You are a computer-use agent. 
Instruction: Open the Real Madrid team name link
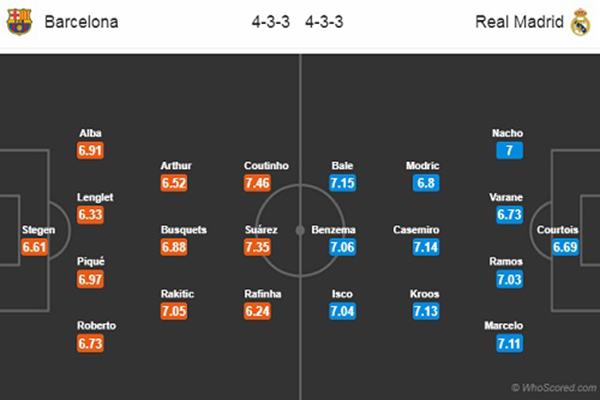519,22
